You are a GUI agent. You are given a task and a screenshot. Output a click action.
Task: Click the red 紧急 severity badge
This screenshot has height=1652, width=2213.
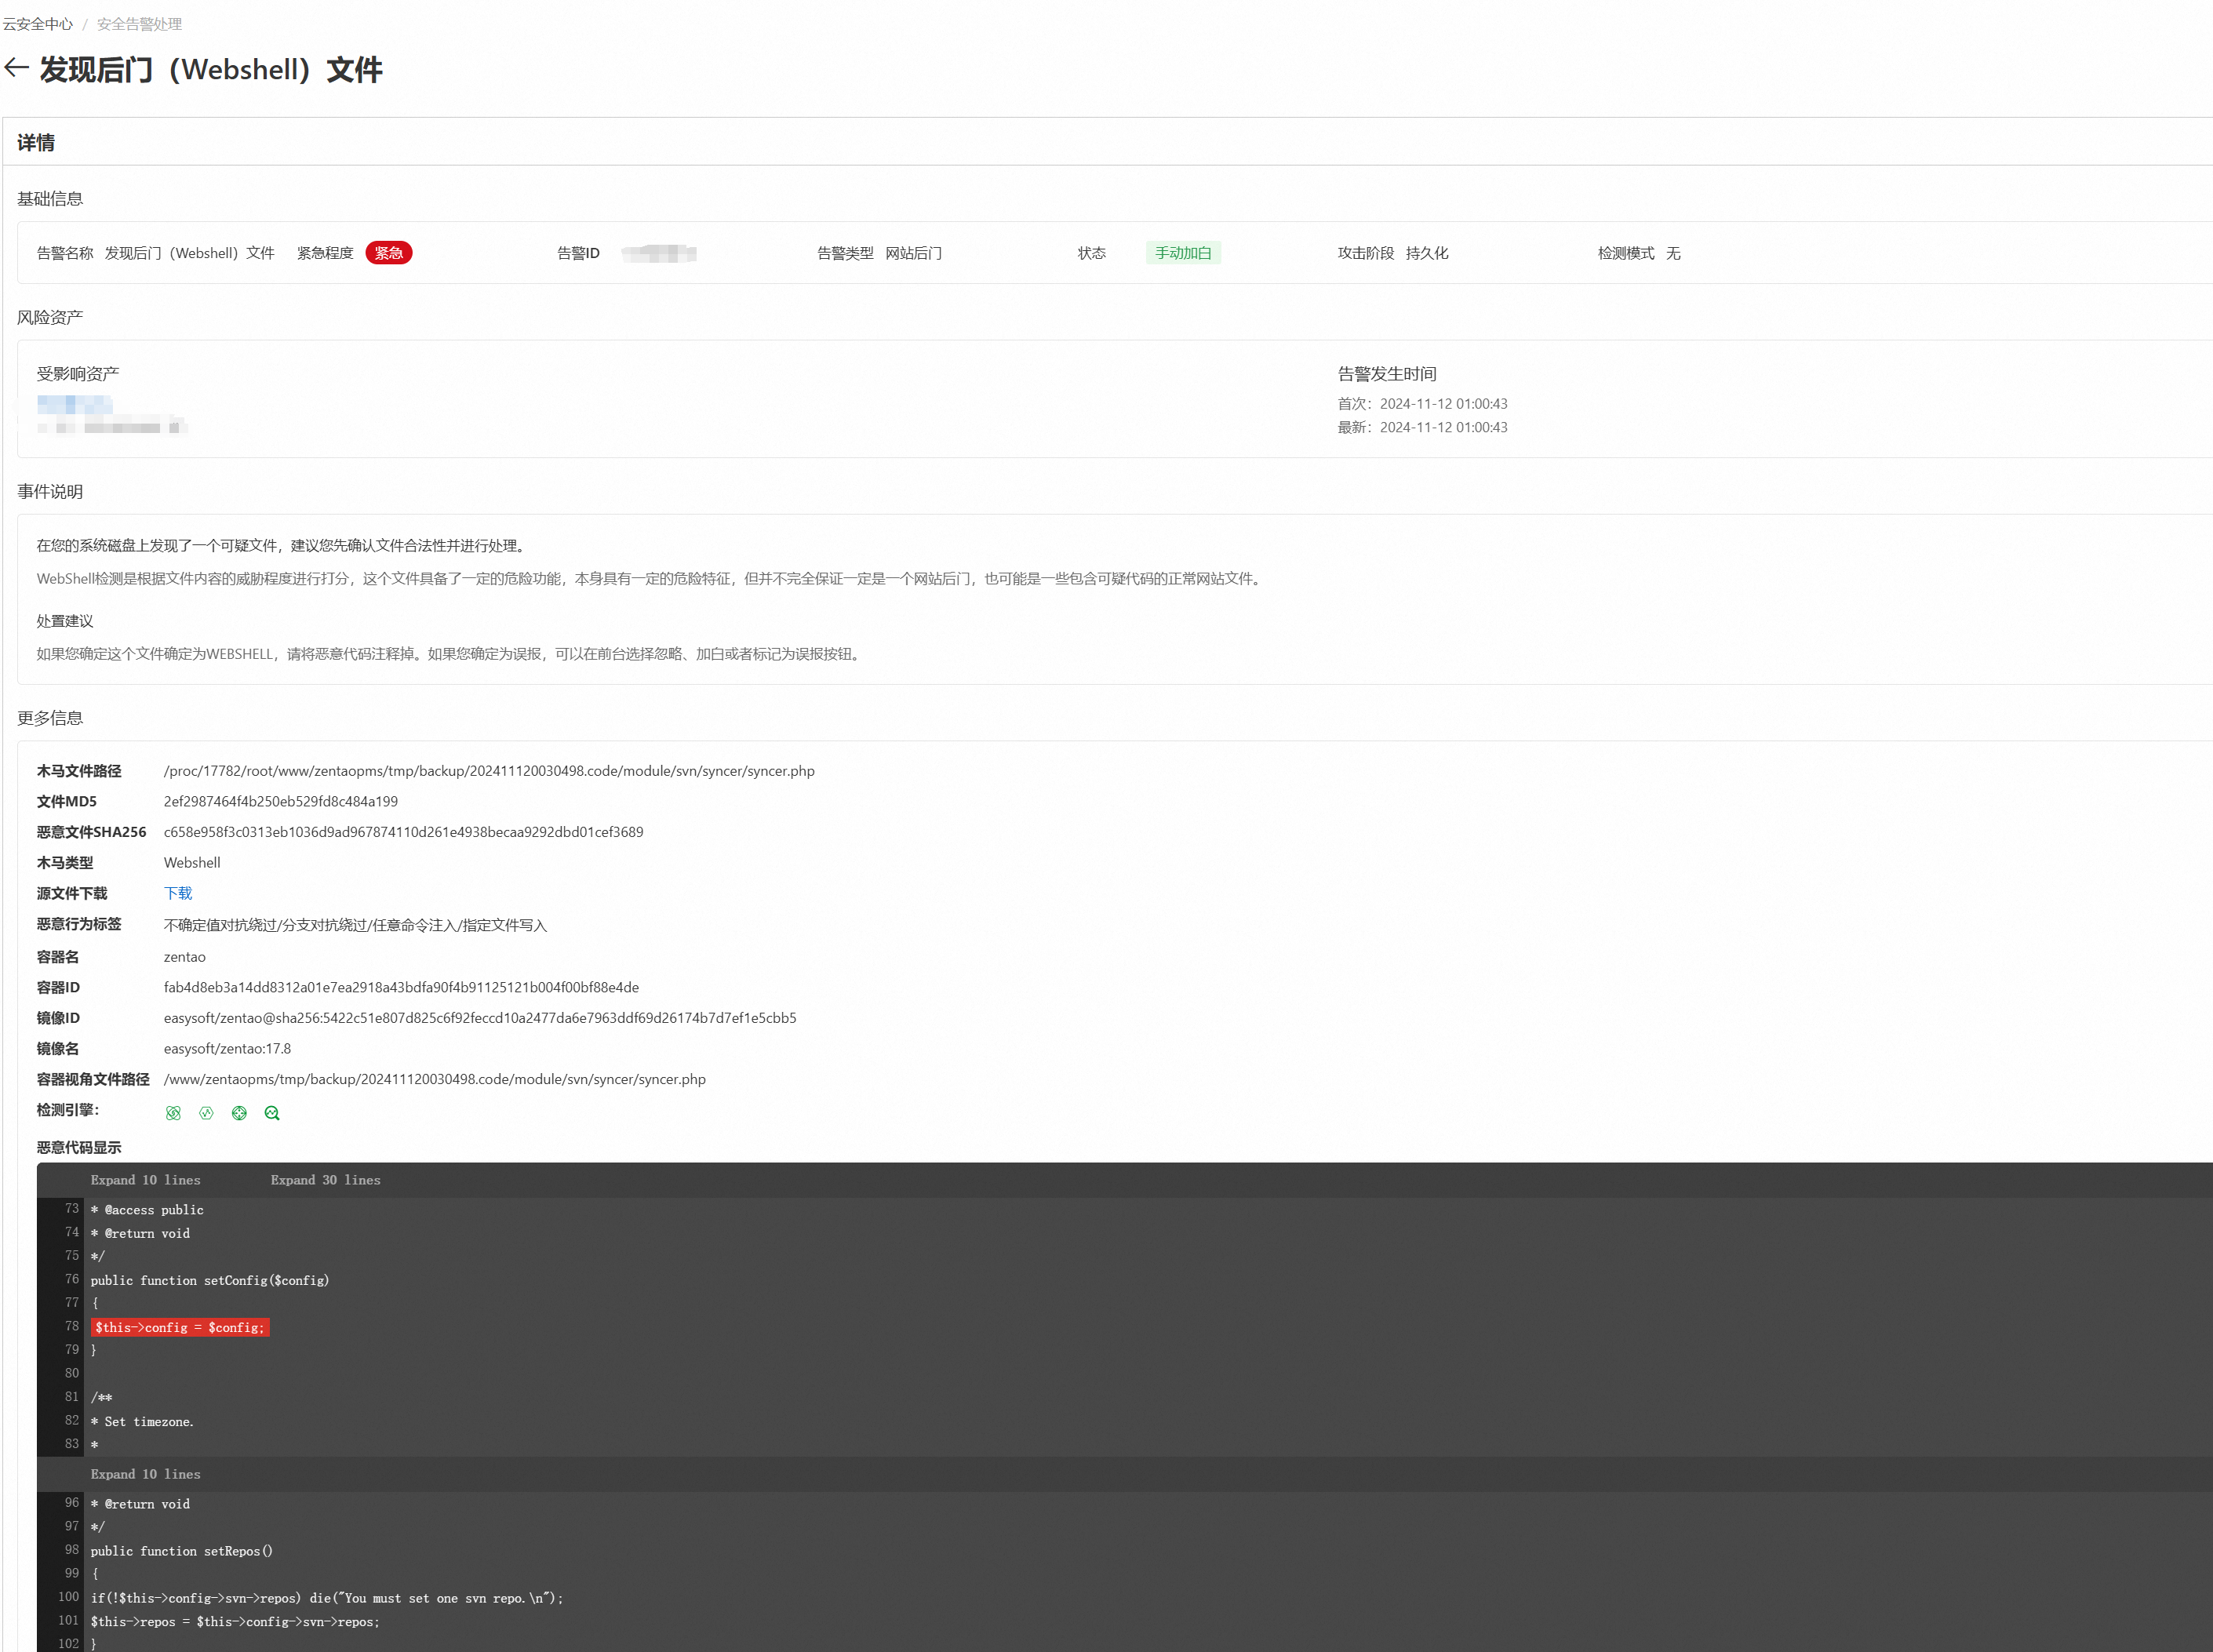(389, 253)
